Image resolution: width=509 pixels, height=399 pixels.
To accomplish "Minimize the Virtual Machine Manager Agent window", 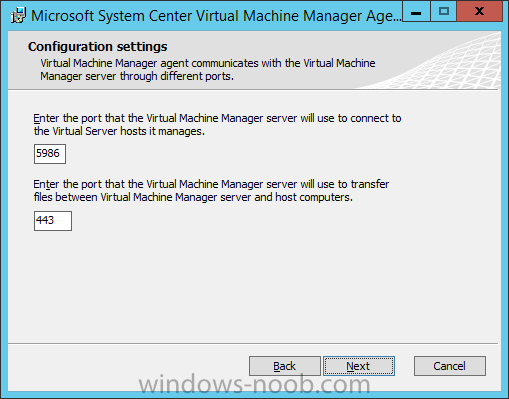I will tap(416, 12).
